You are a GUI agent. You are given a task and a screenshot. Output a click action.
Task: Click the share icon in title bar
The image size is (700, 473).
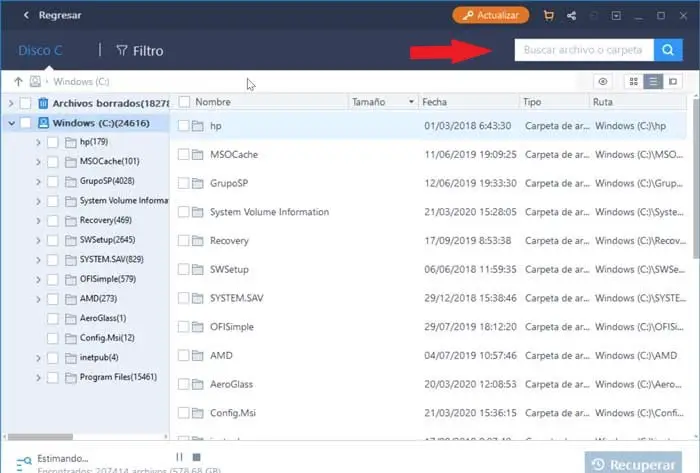click(x=571, y=16)
